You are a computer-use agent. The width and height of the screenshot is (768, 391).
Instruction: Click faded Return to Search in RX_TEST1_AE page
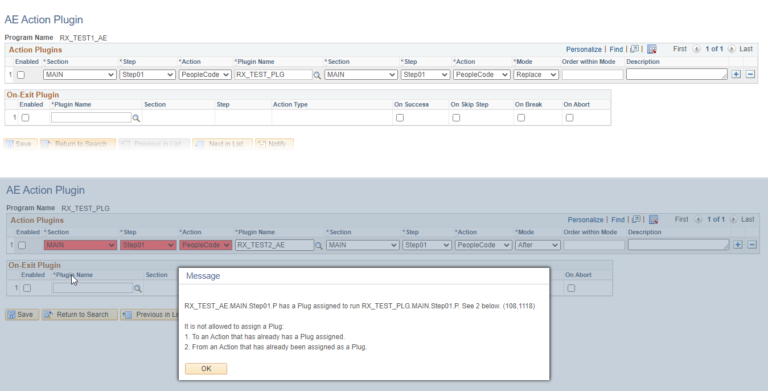pos(77,144)
